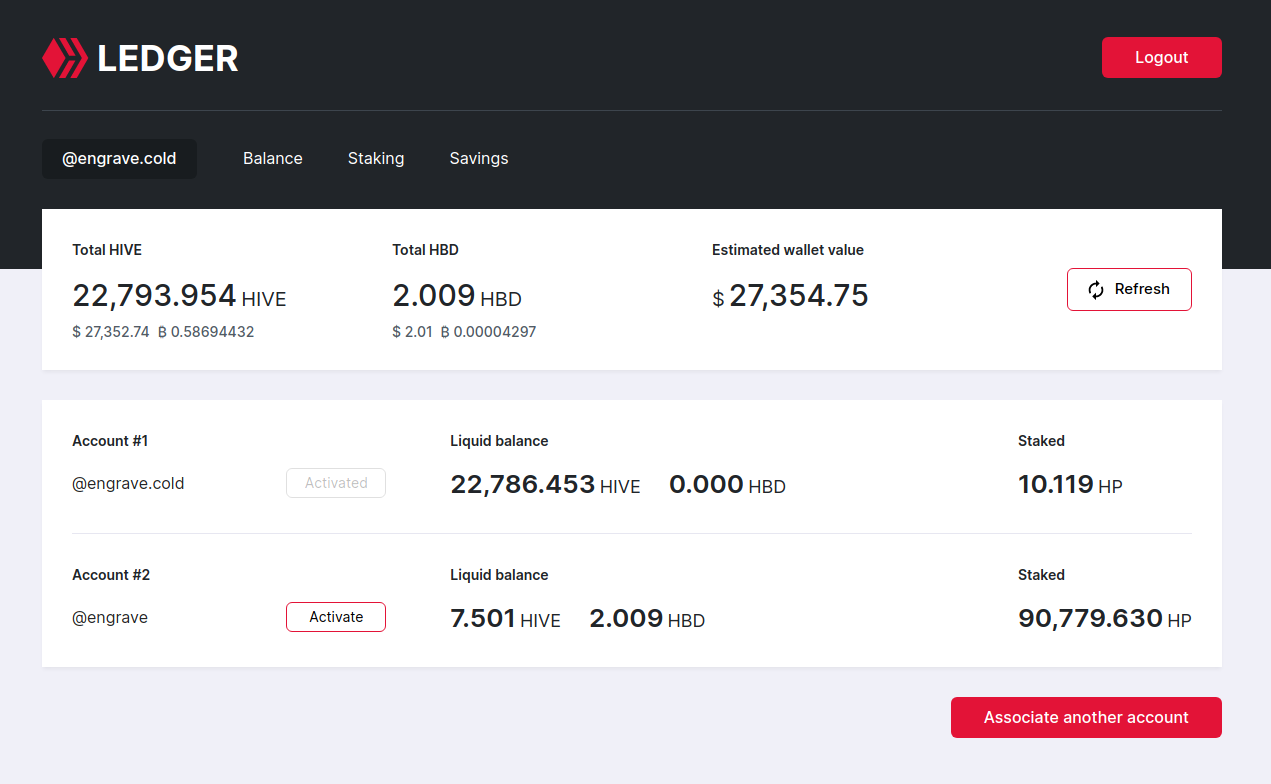The height and width of the screenshot is (784, 1271).
Task: Refresh the wallet balances
Action: click(x=1129, y=290)
